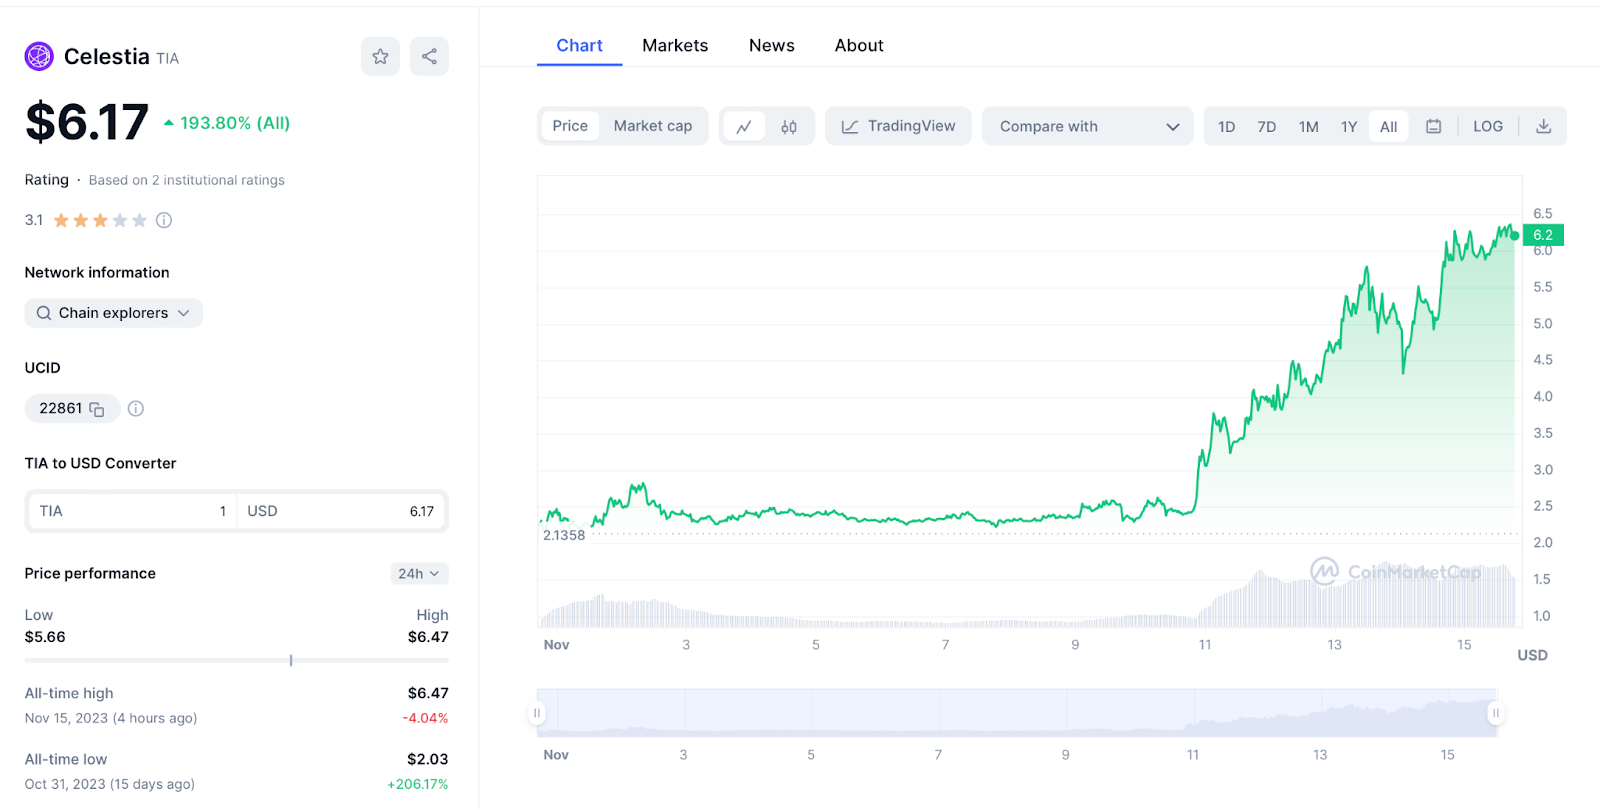Open the rating info circle icon
1600x810 pixels.
[164, 220]
